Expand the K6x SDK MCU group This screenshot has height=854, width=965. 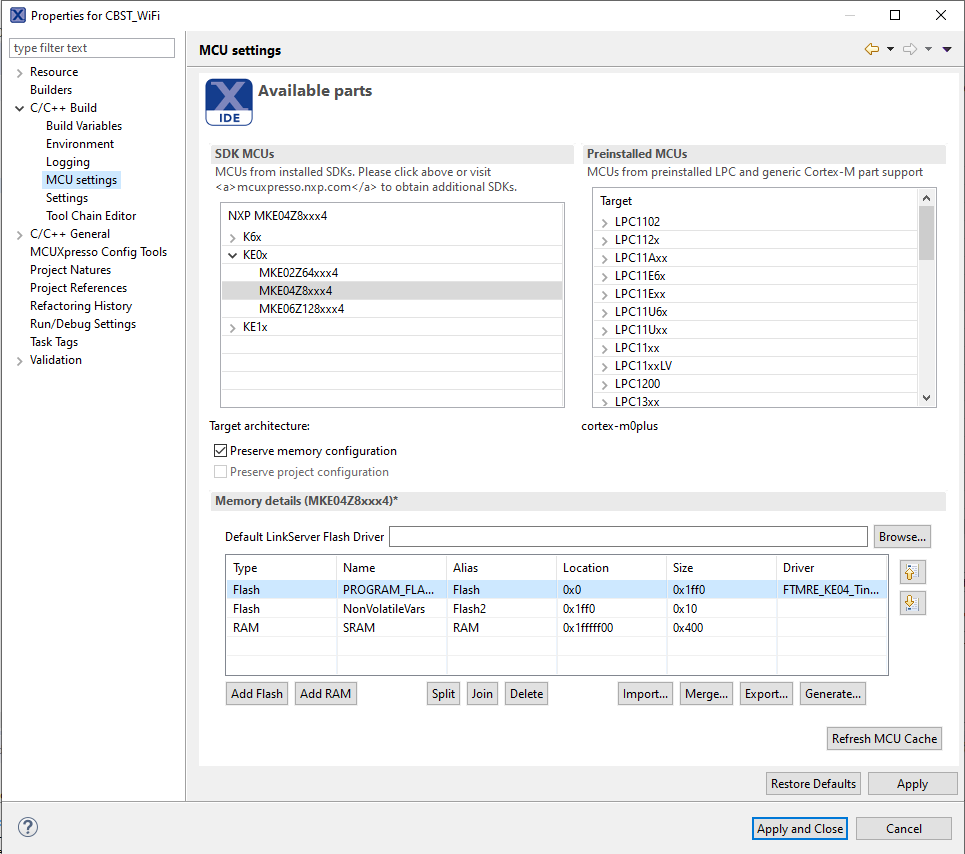[x=232, y=237]
